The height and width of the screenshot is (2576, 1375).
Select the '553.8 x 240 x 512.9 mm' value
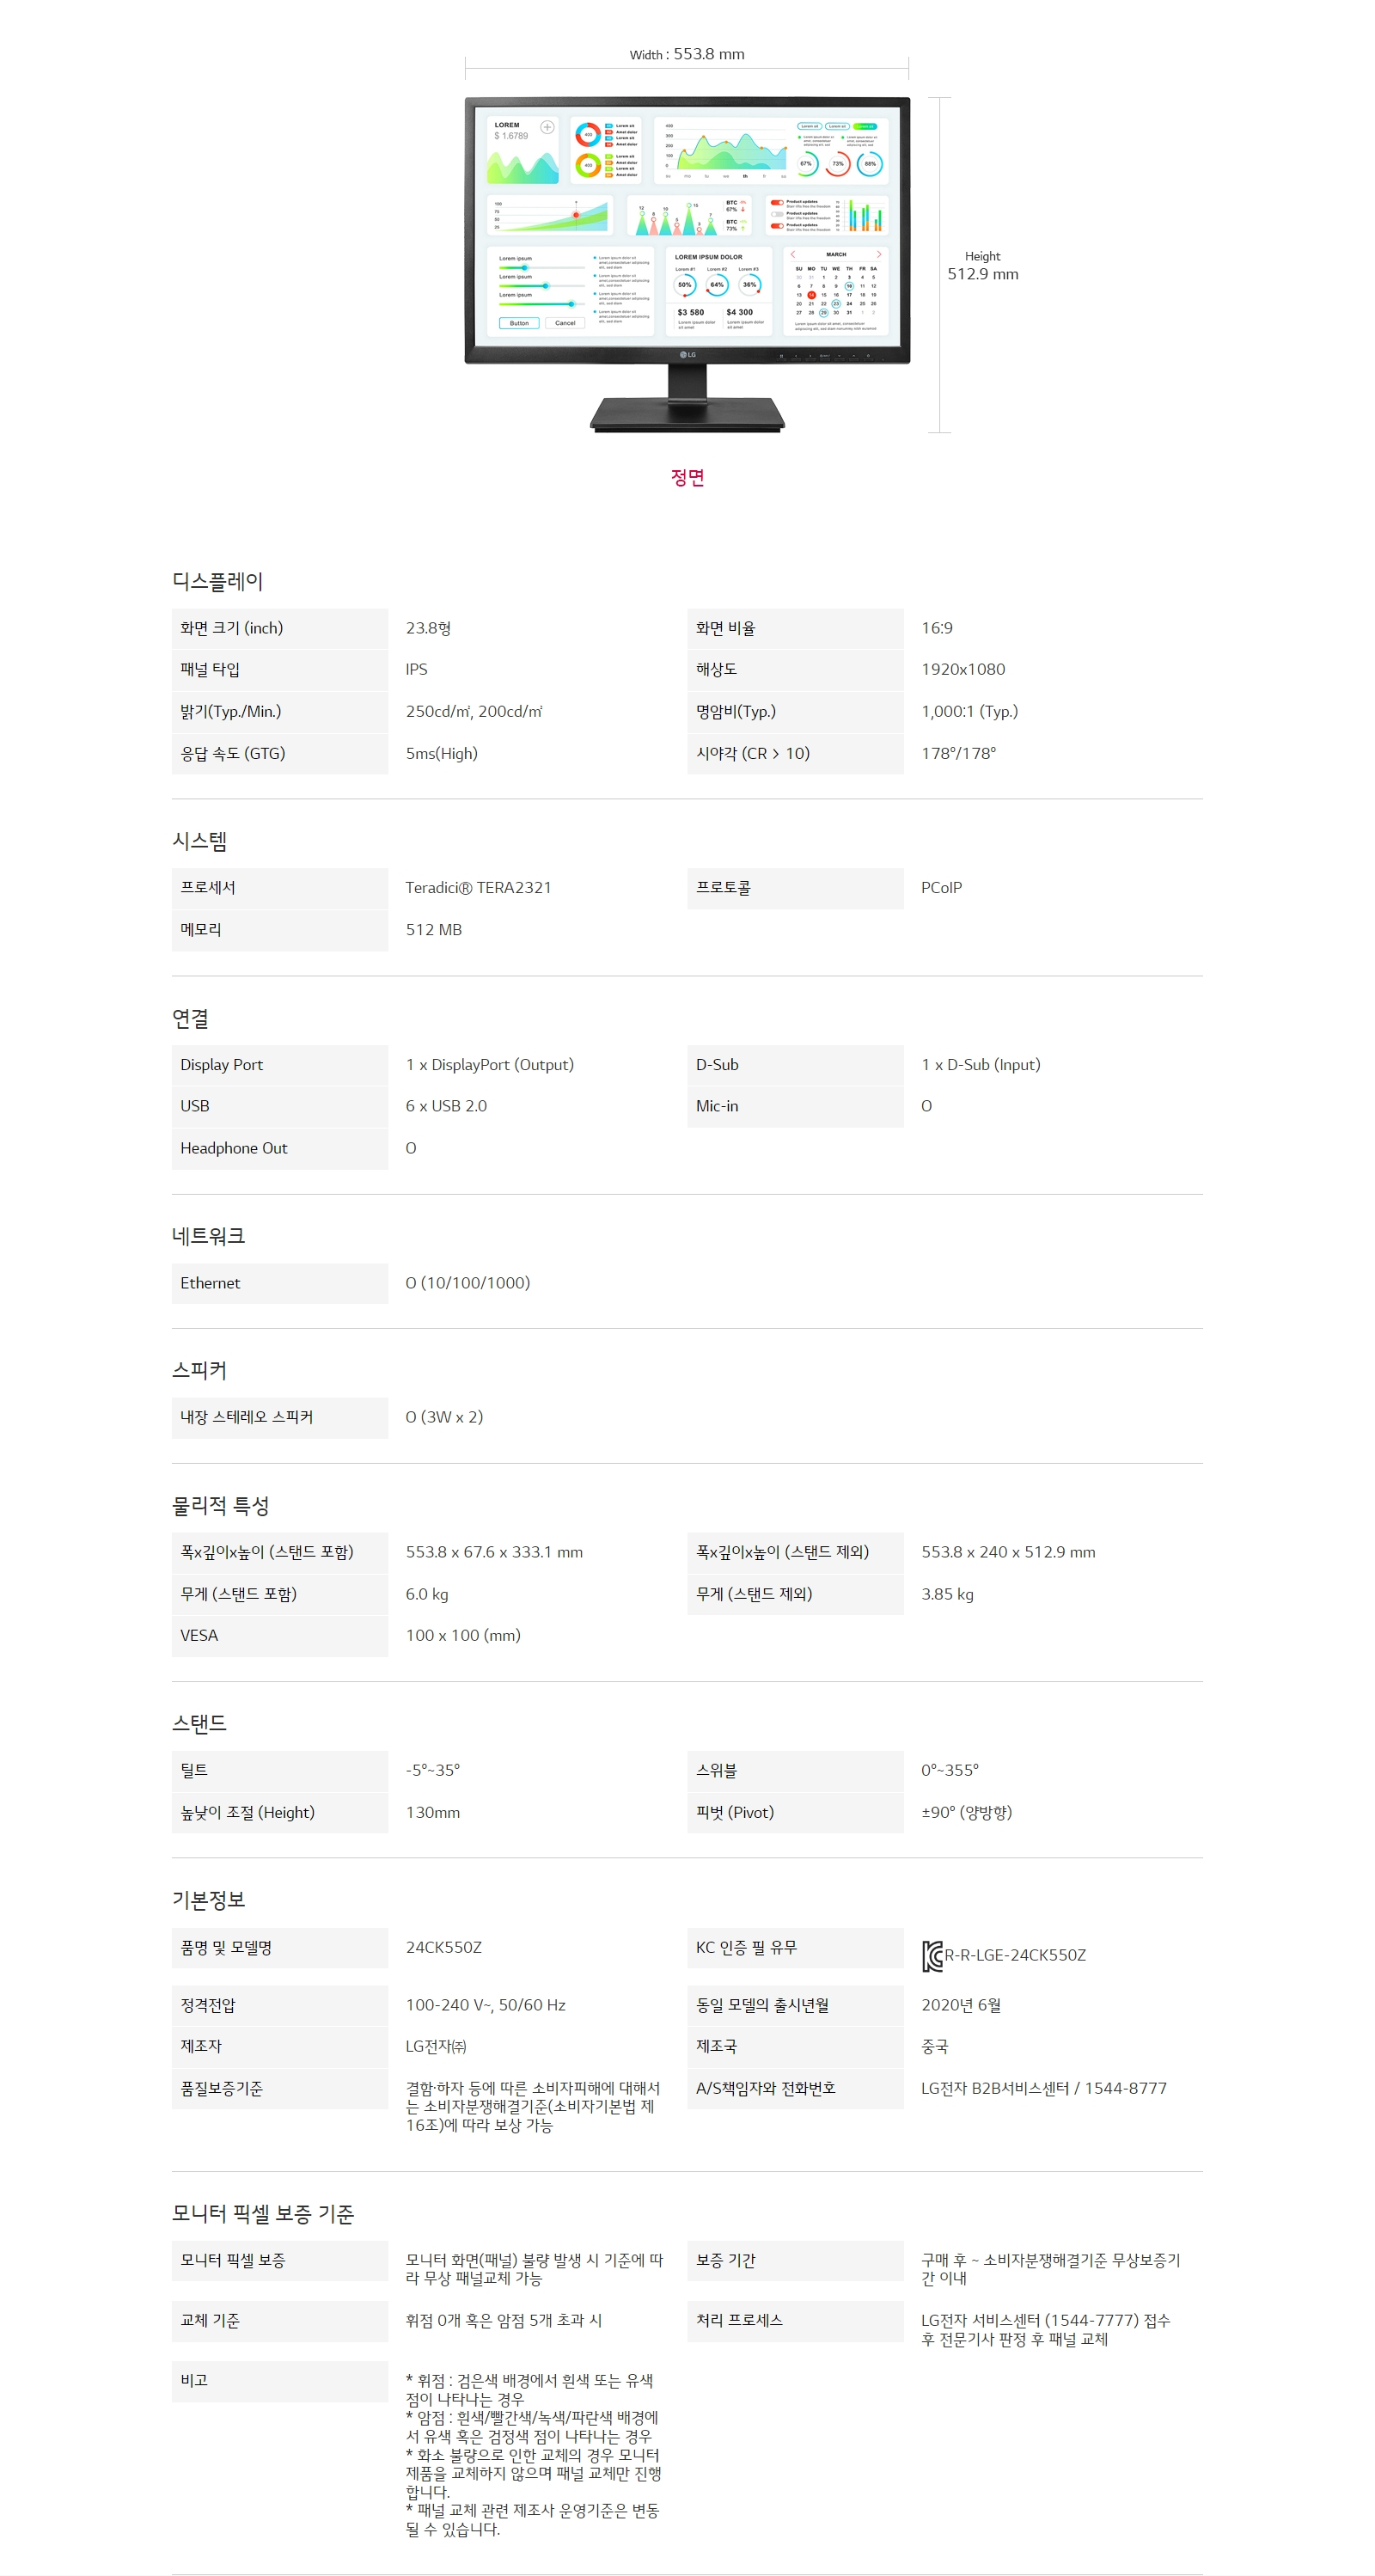pos(1008,1552)
